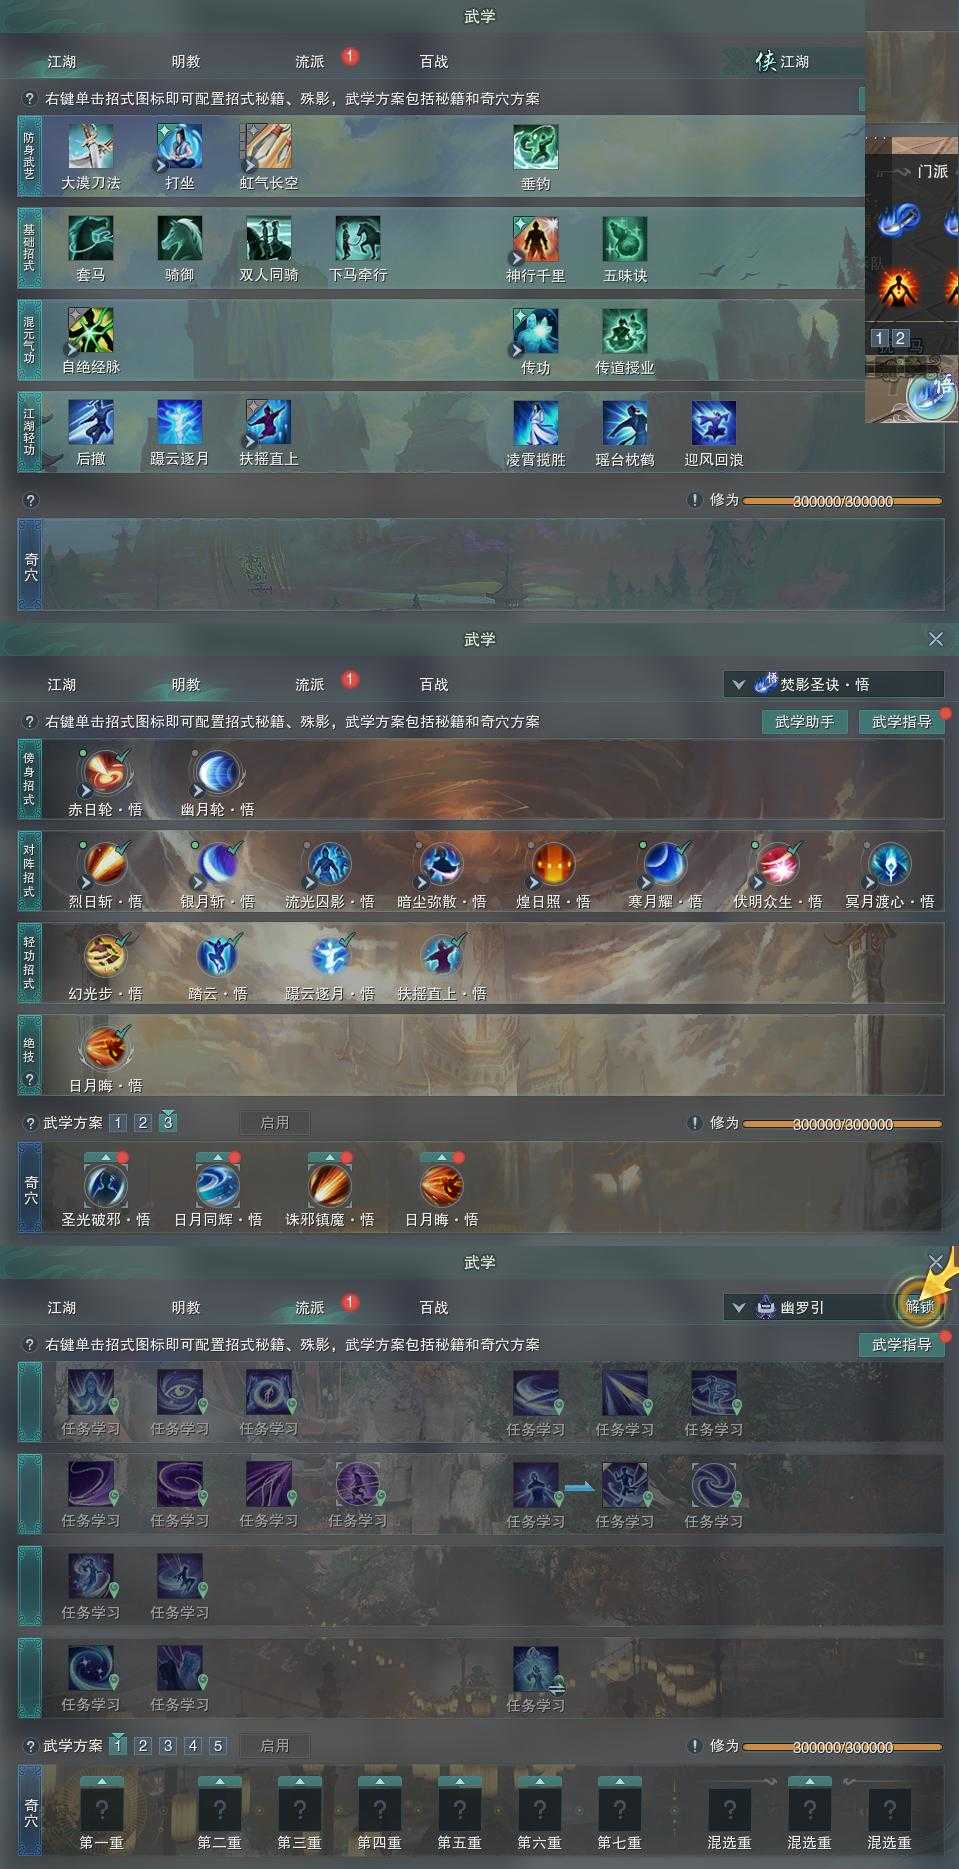This screenshot has height=1869, width=959.
Task: Select martial scheme number 5 in bottom panel
Action: [x=218, y=1746]
